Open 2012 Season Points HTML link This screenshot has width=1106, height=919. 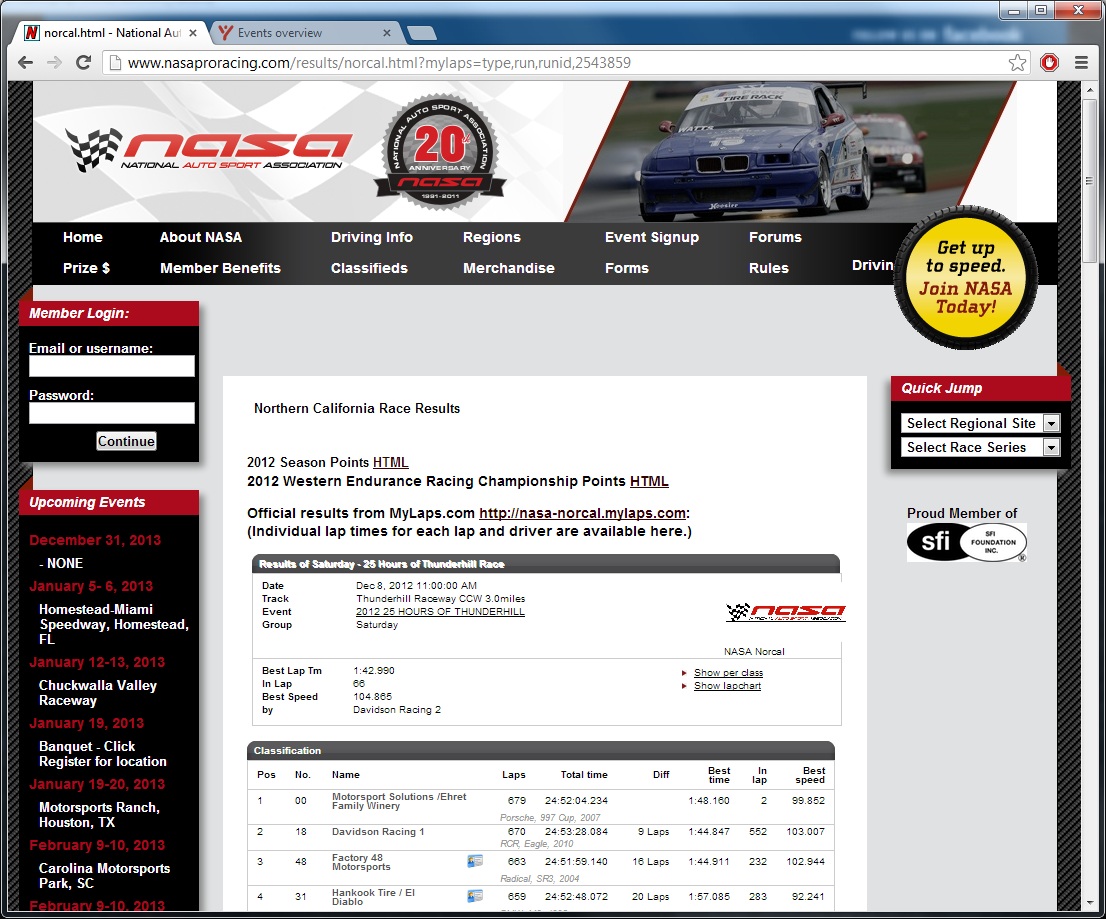390,463
